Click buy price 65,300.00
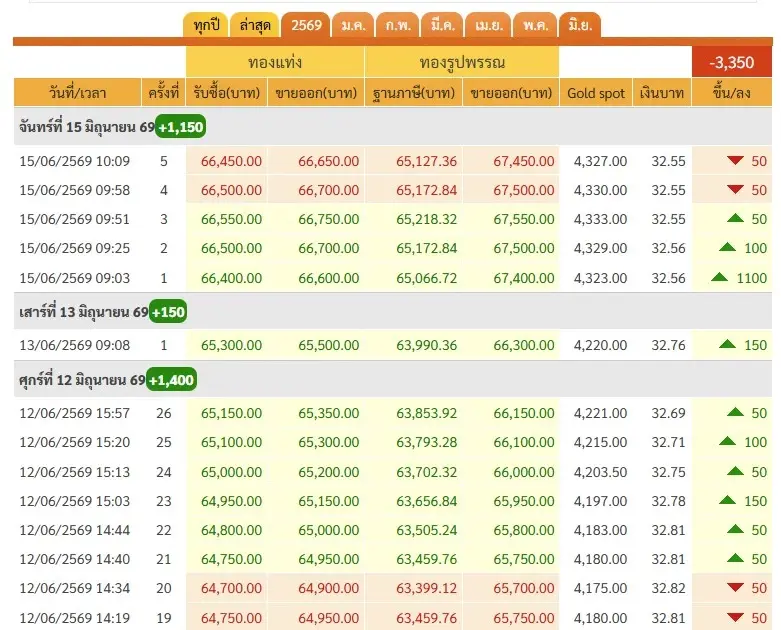 pos(231,345)
